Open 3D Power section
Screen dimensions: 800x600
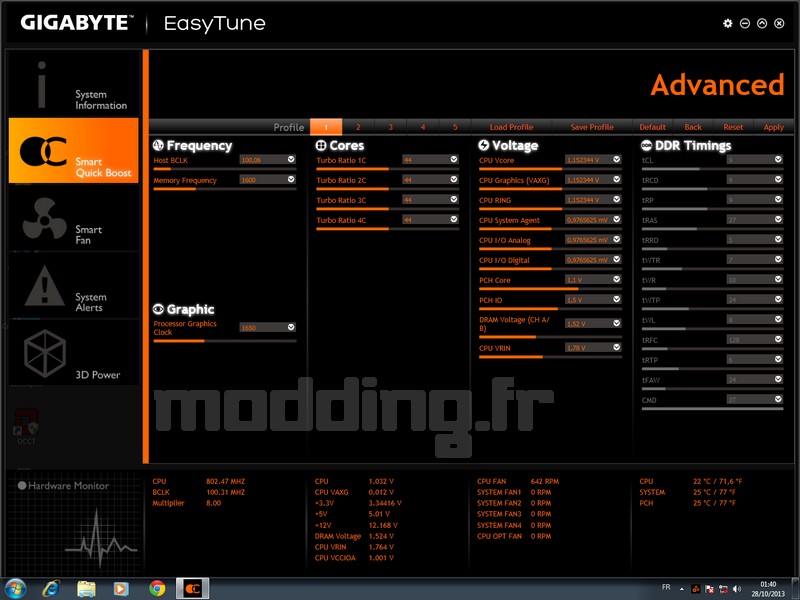[x=73, y=353]
